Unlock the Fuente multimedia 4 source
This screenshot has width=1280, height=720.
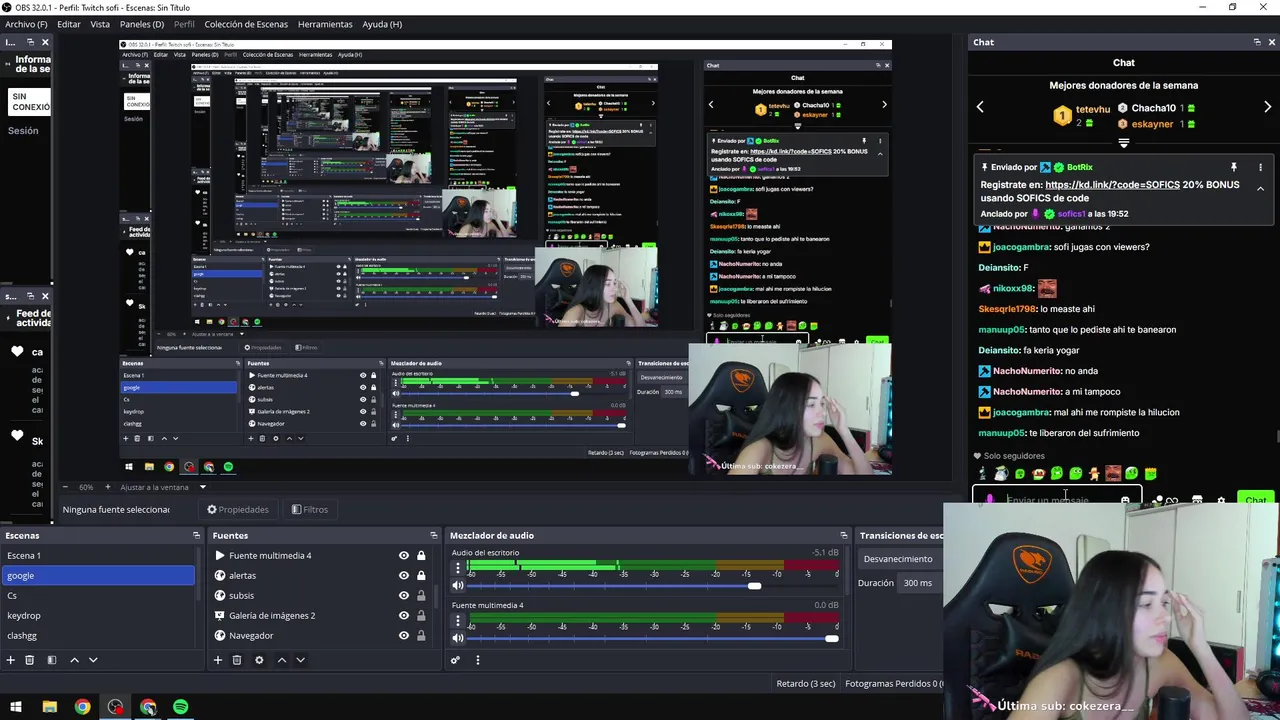[421, 555]
